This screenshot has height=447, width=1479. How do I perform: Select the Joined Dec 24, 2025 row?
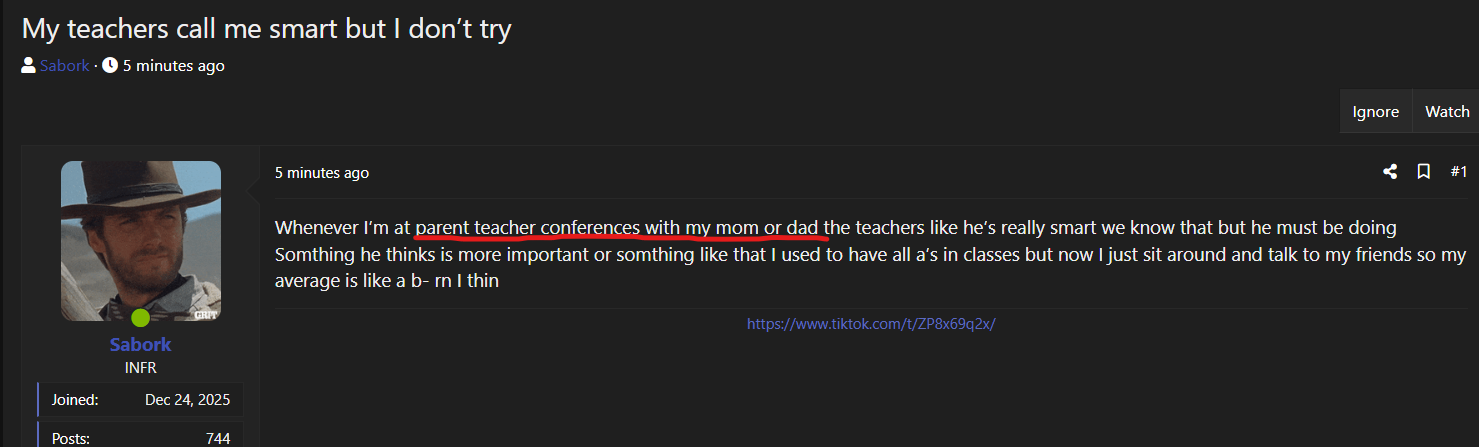[140, 400]
